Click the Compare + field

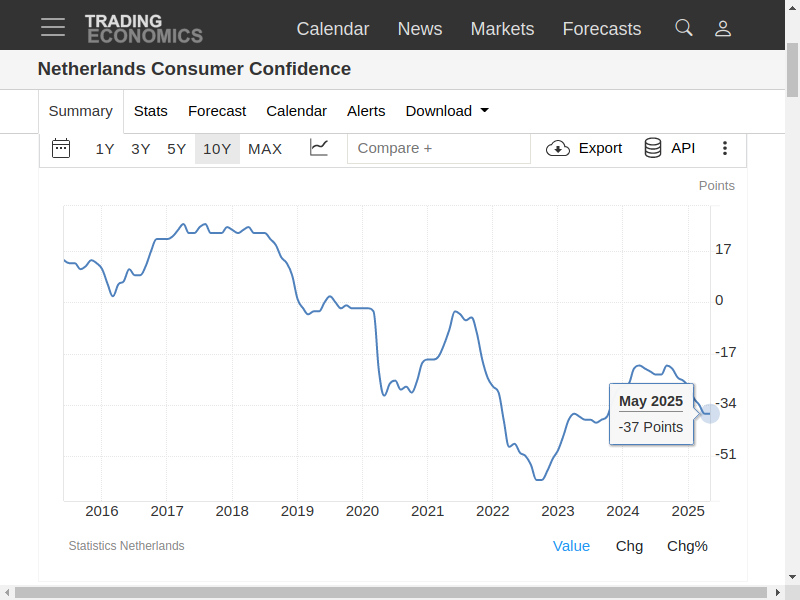point(438,148)
